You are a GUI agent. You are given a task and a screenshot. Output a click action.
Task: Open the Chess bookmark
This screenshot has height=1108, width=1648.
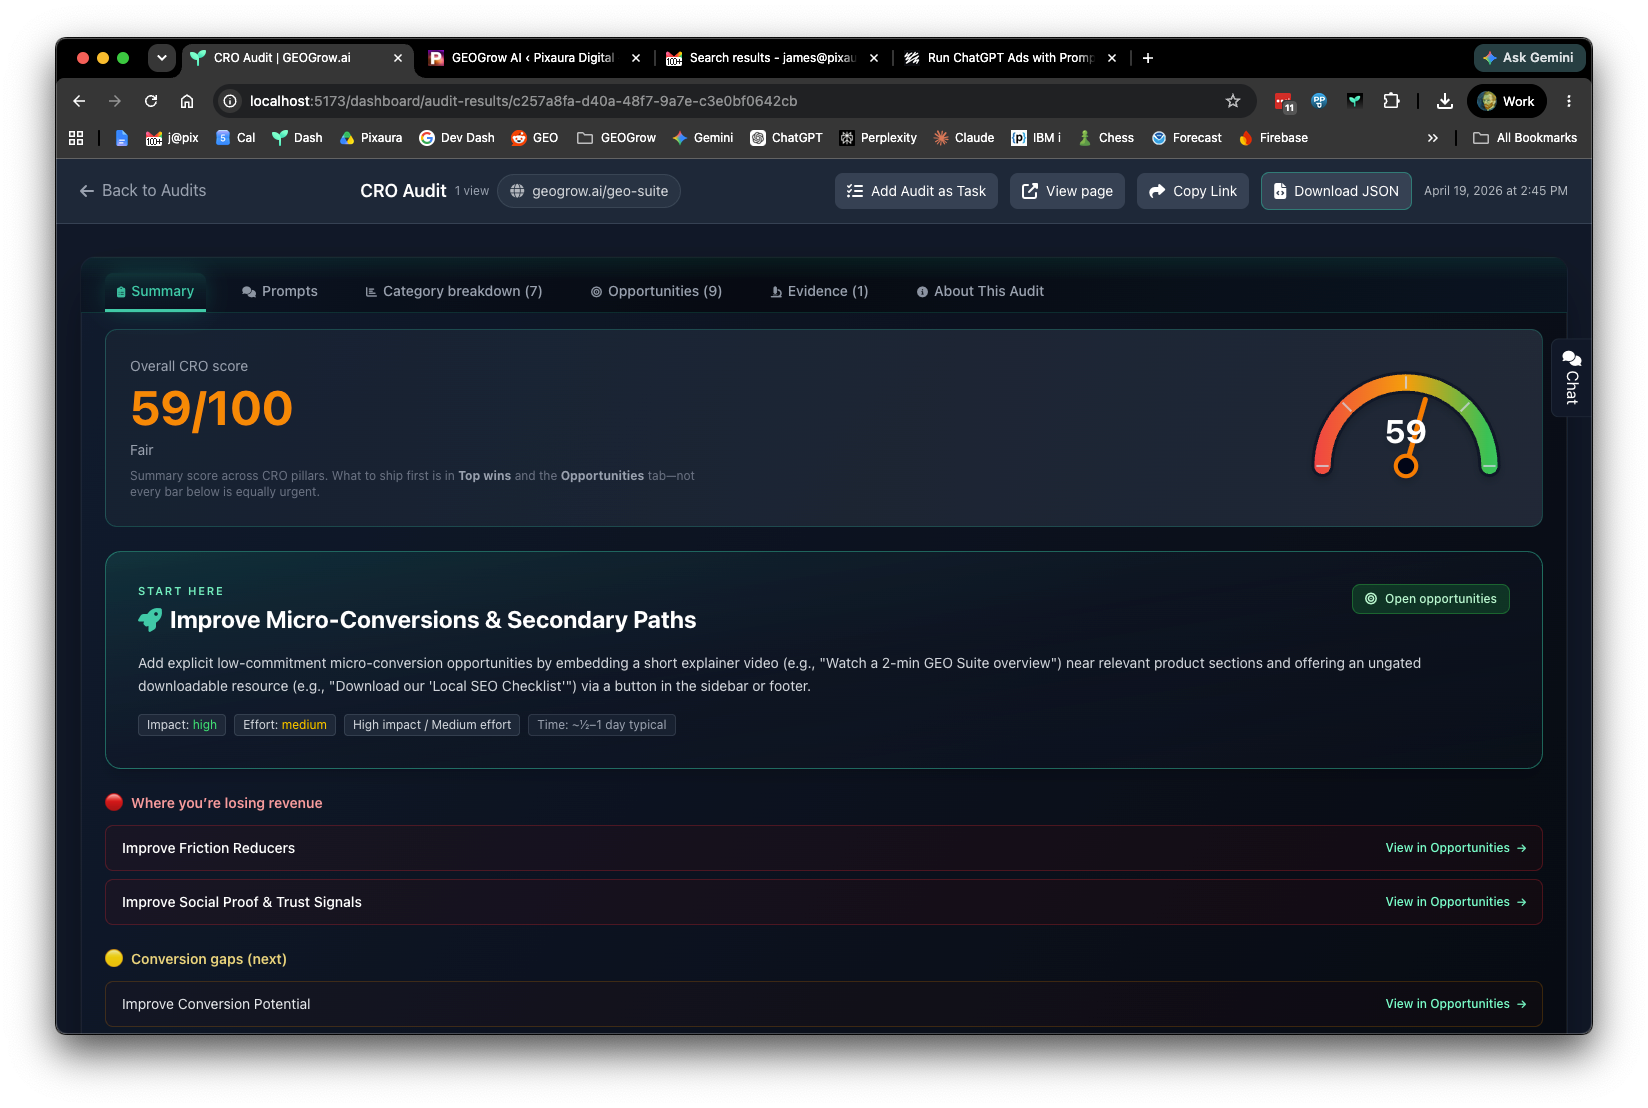tap(1106, 138)
